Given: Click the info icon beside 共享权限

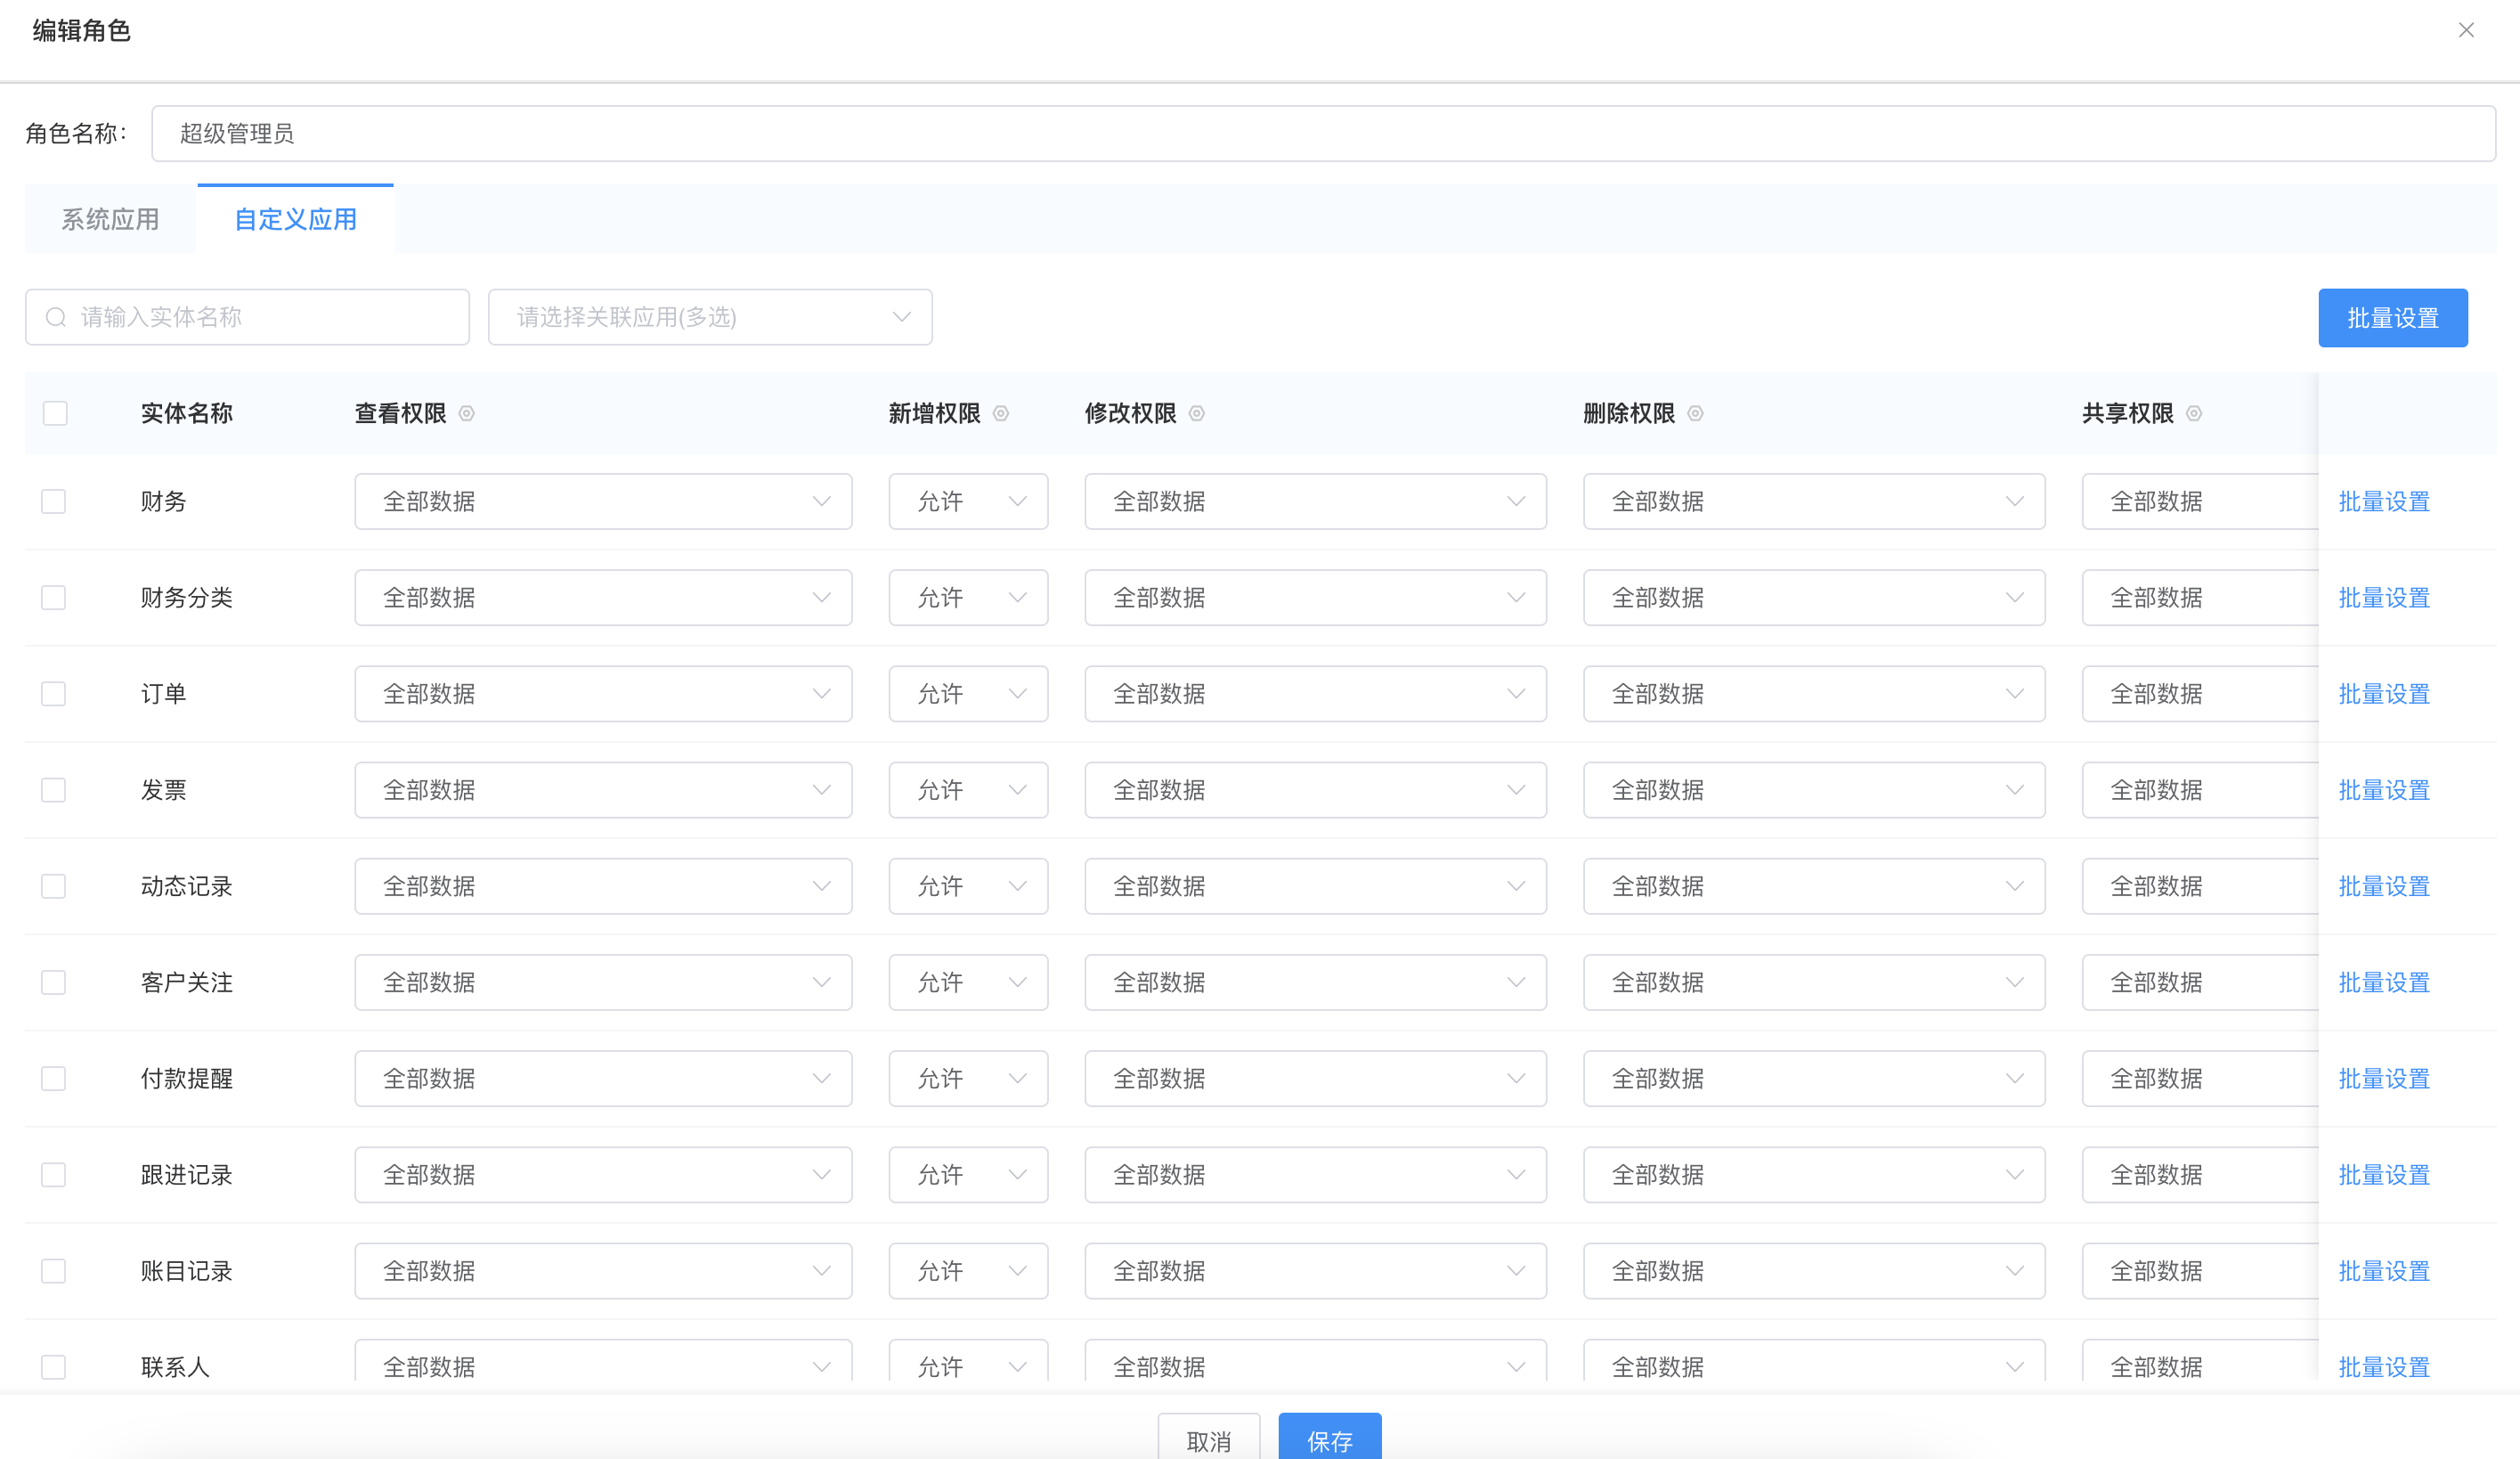Looking at the screenshot, I should pyautogui.click(x=2193, y=413).
